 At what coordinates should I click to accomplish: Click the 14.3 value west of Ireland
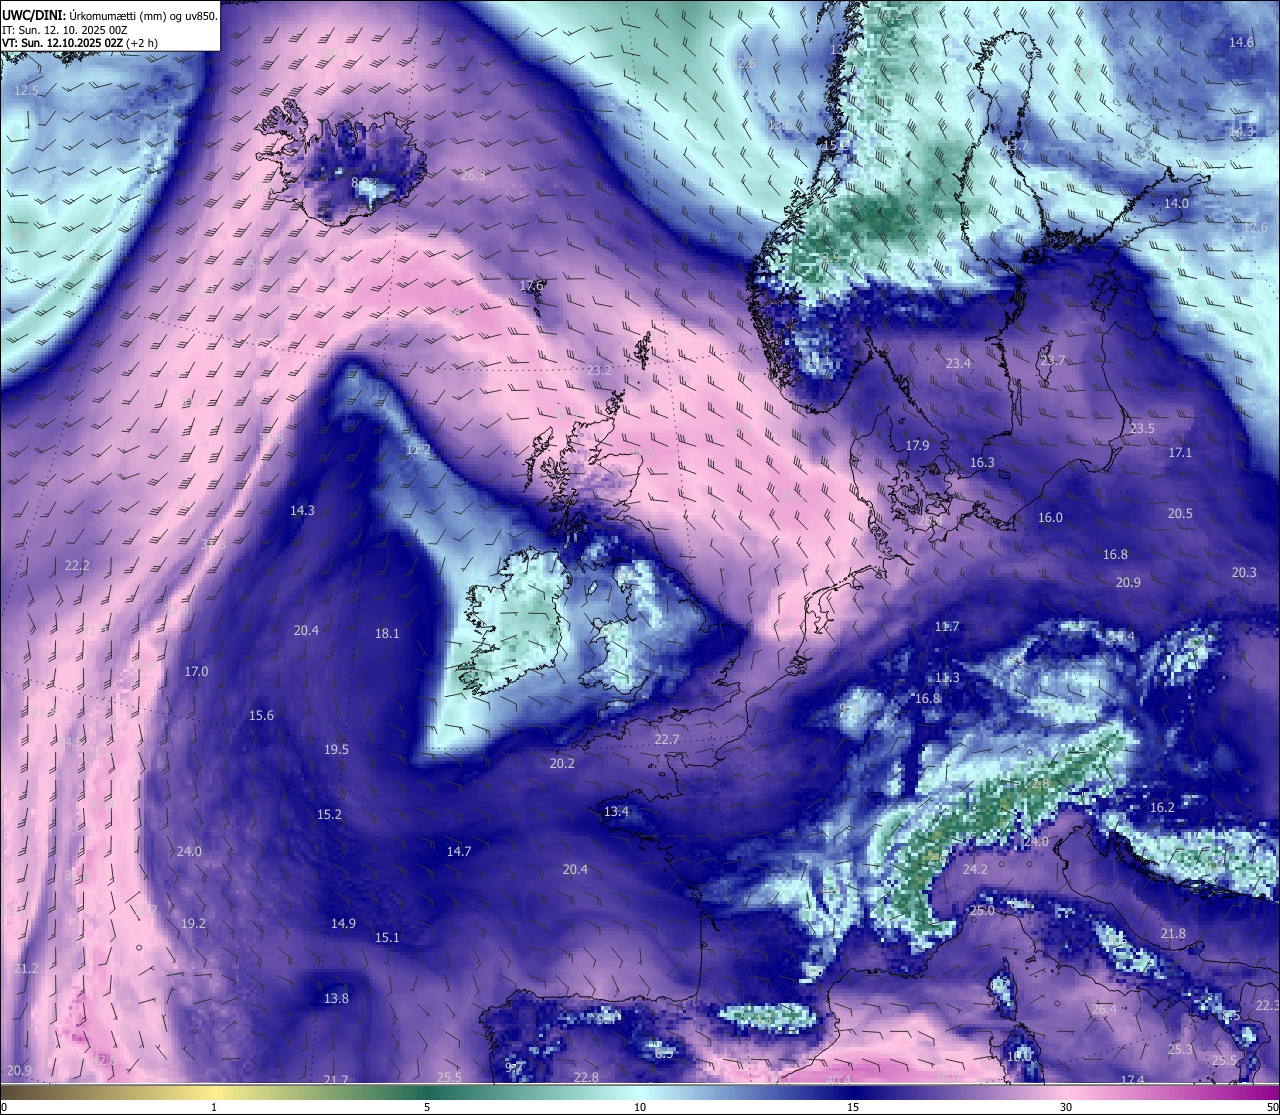[x=302, y=510]
